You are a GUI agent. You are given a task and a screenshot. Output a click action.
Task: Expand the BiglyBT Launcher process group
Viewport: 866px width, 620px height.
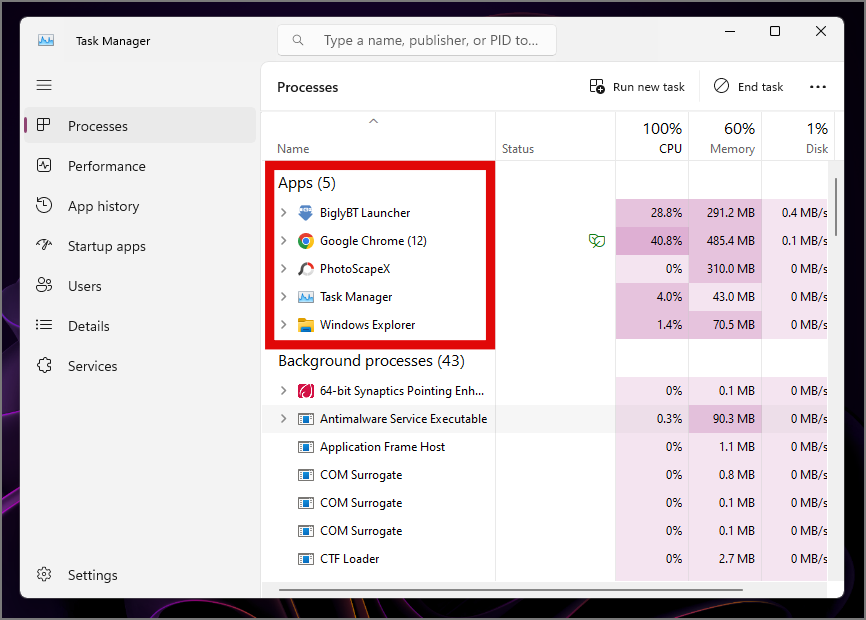click(283, 213)
